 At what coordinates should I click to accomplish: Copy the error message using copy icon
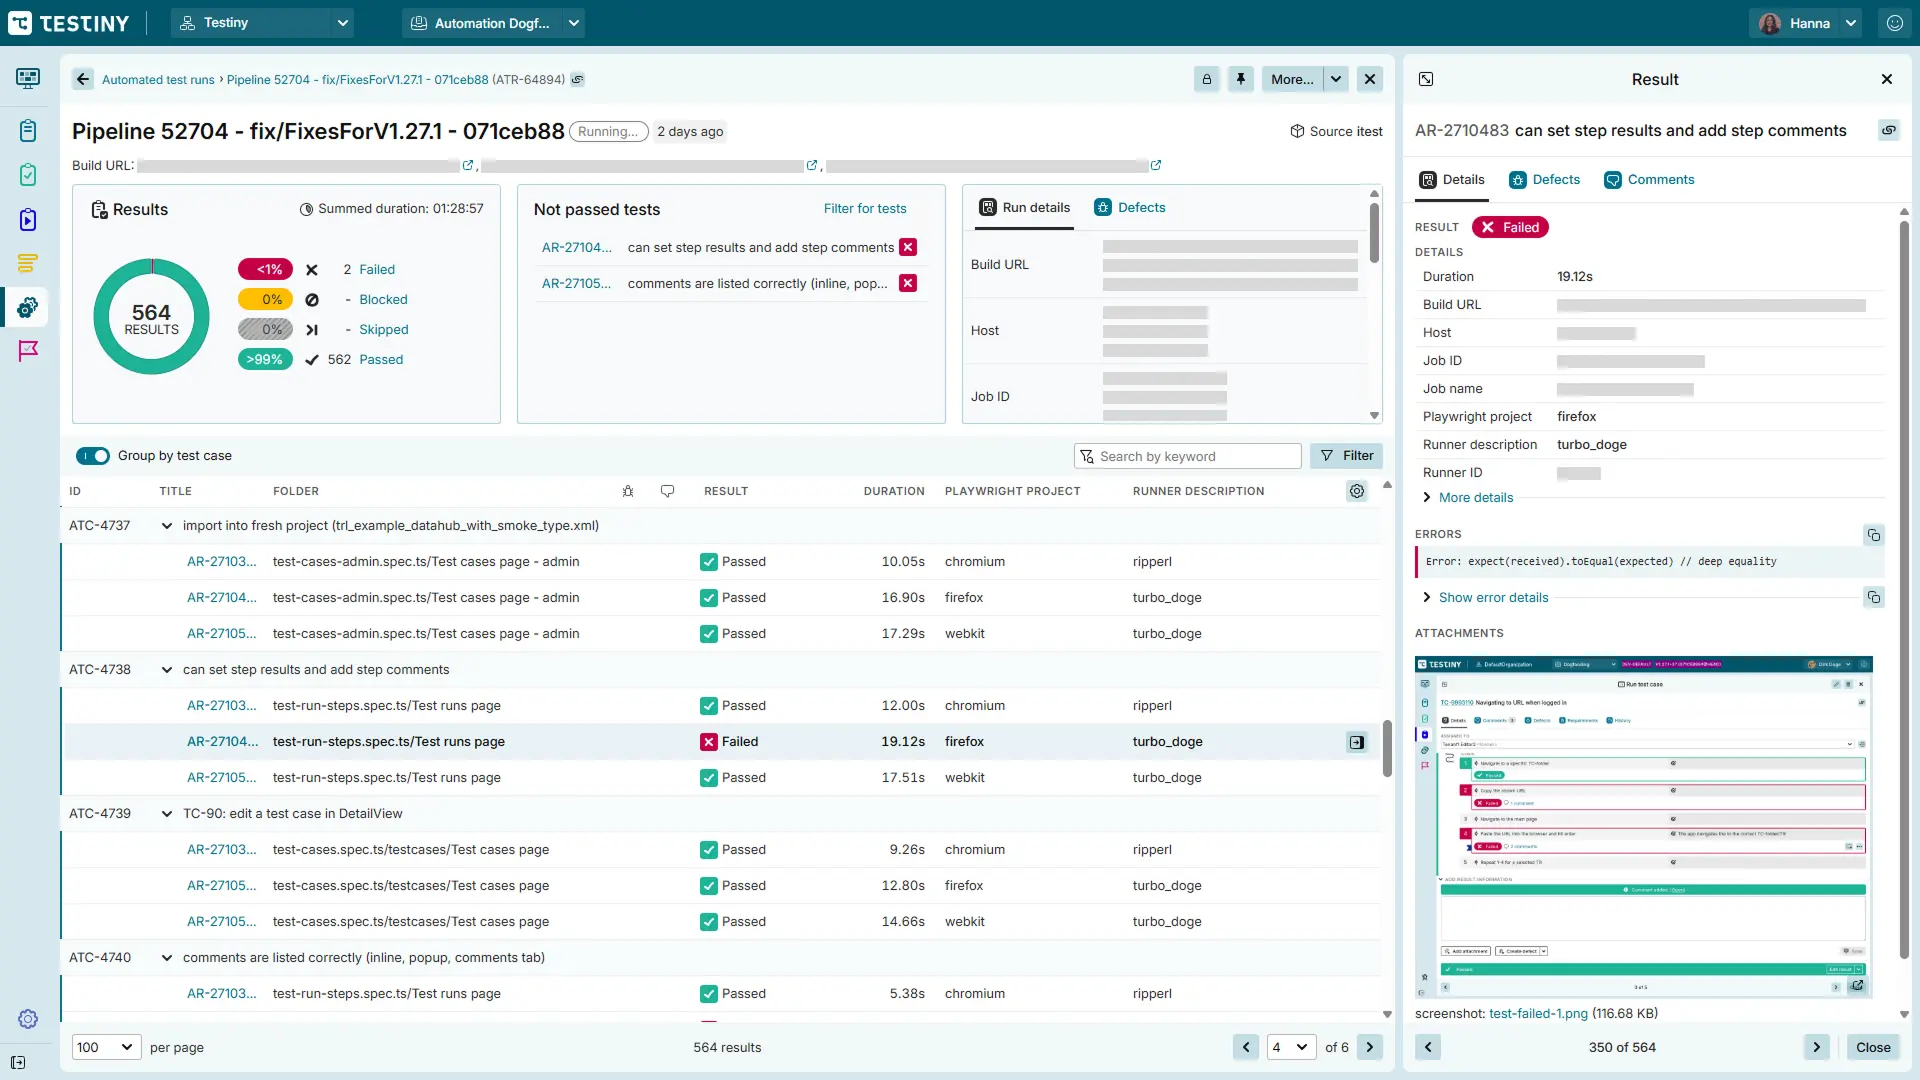tap(1874, 535)
